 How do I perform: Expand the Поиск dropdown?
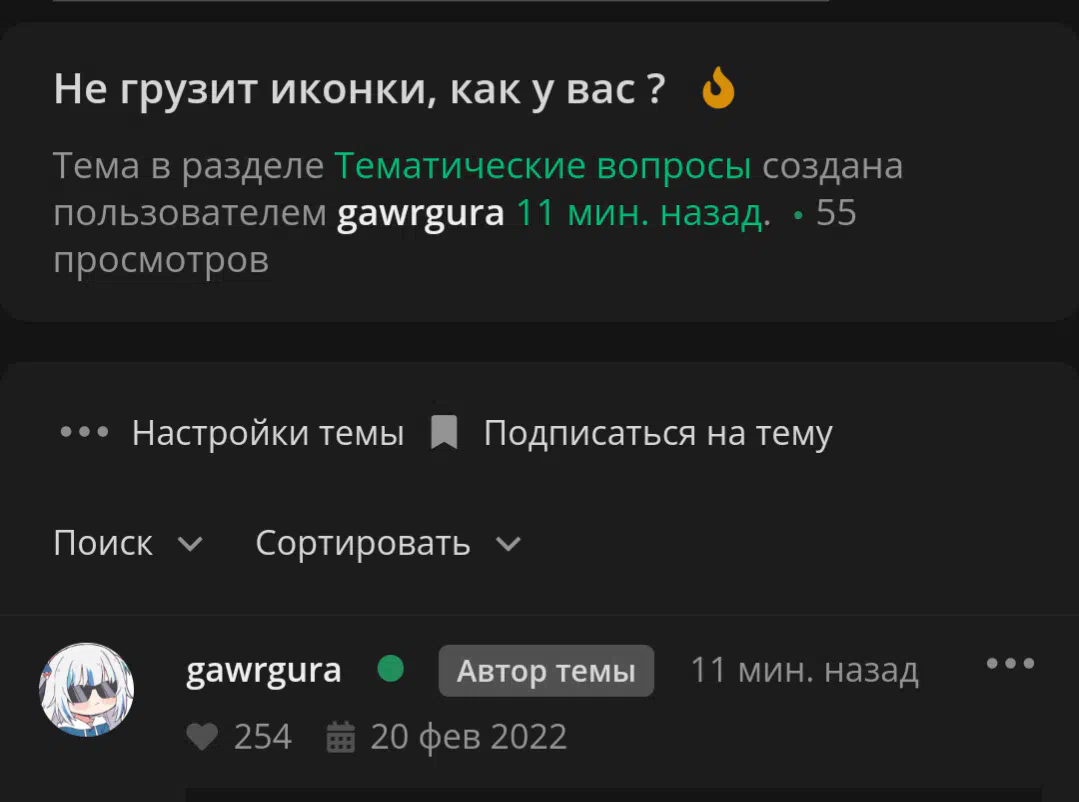(128, 544)
